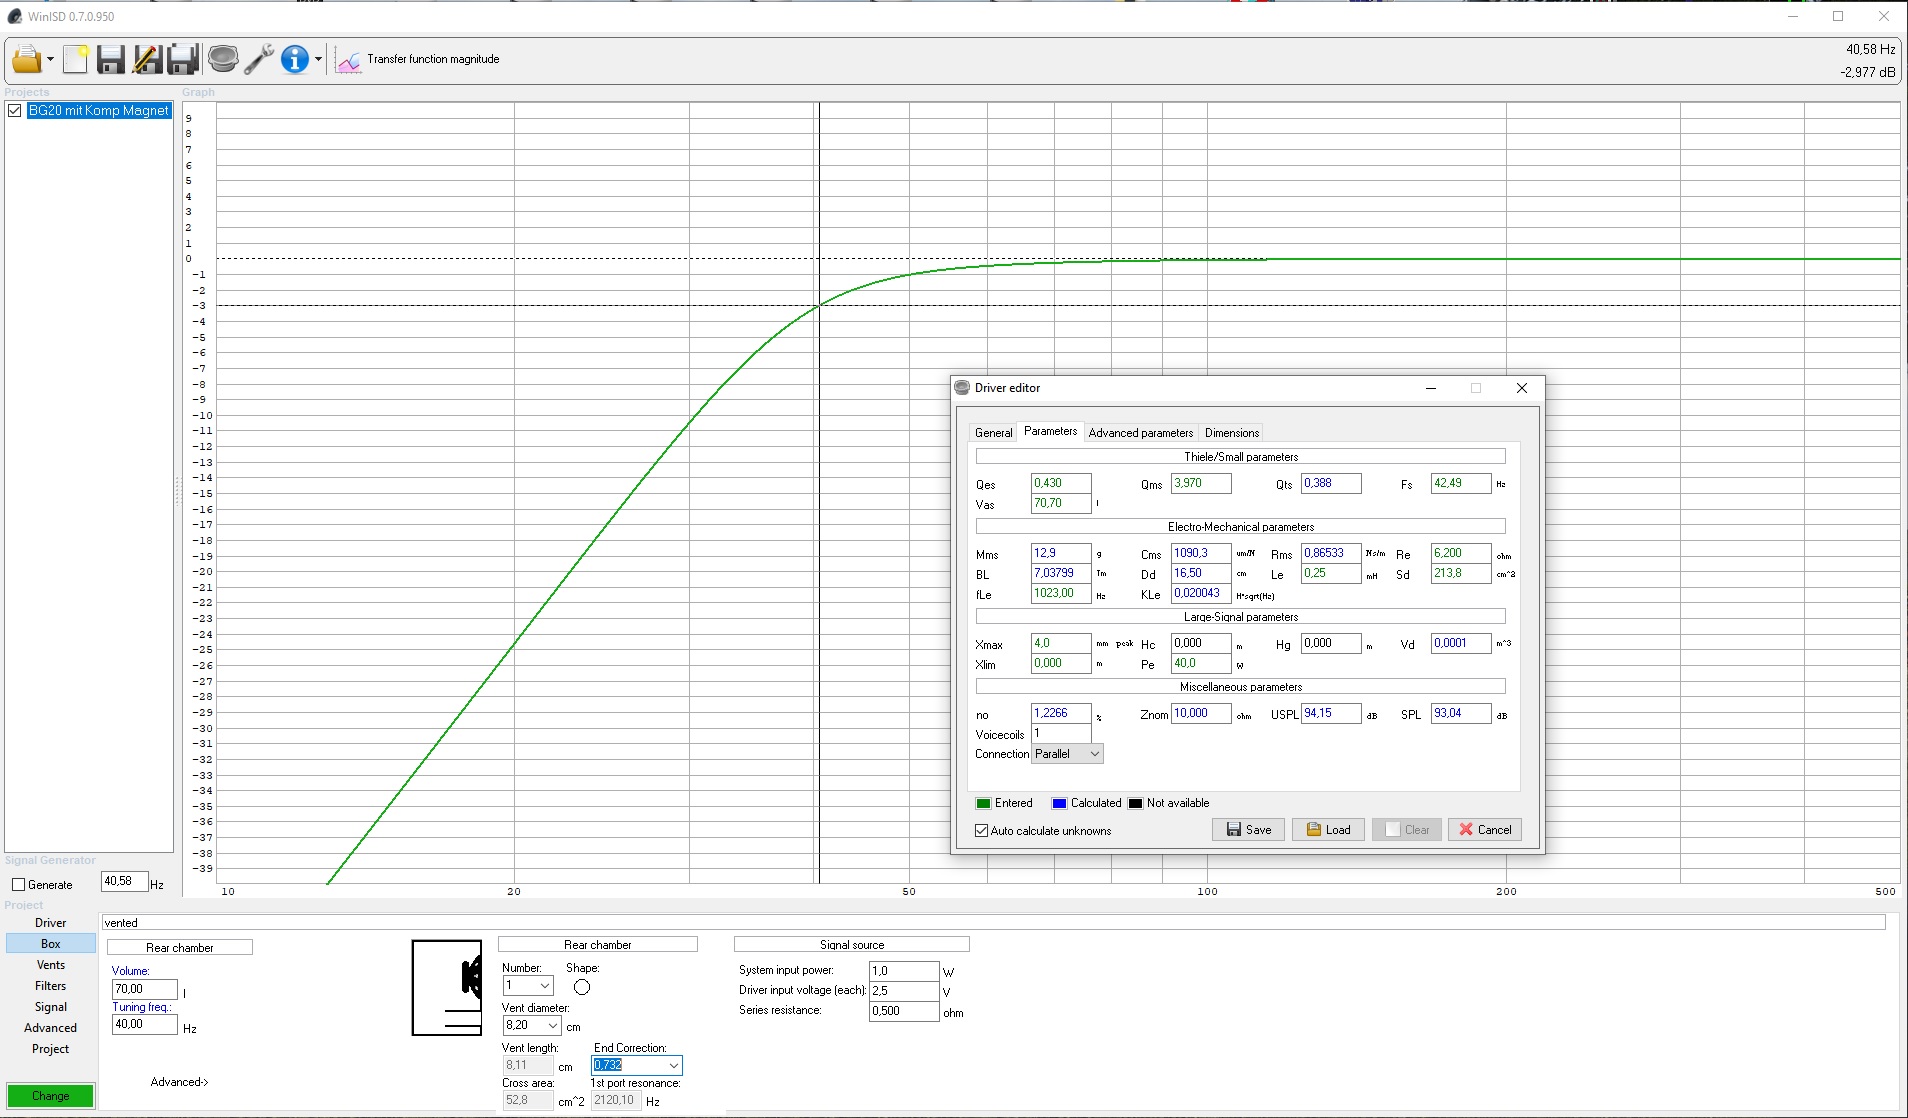Open the Dimensions tab in Driver editor
Image resolution: width=1908 pixels, height=1118 pixels.
pos(1231,433)
